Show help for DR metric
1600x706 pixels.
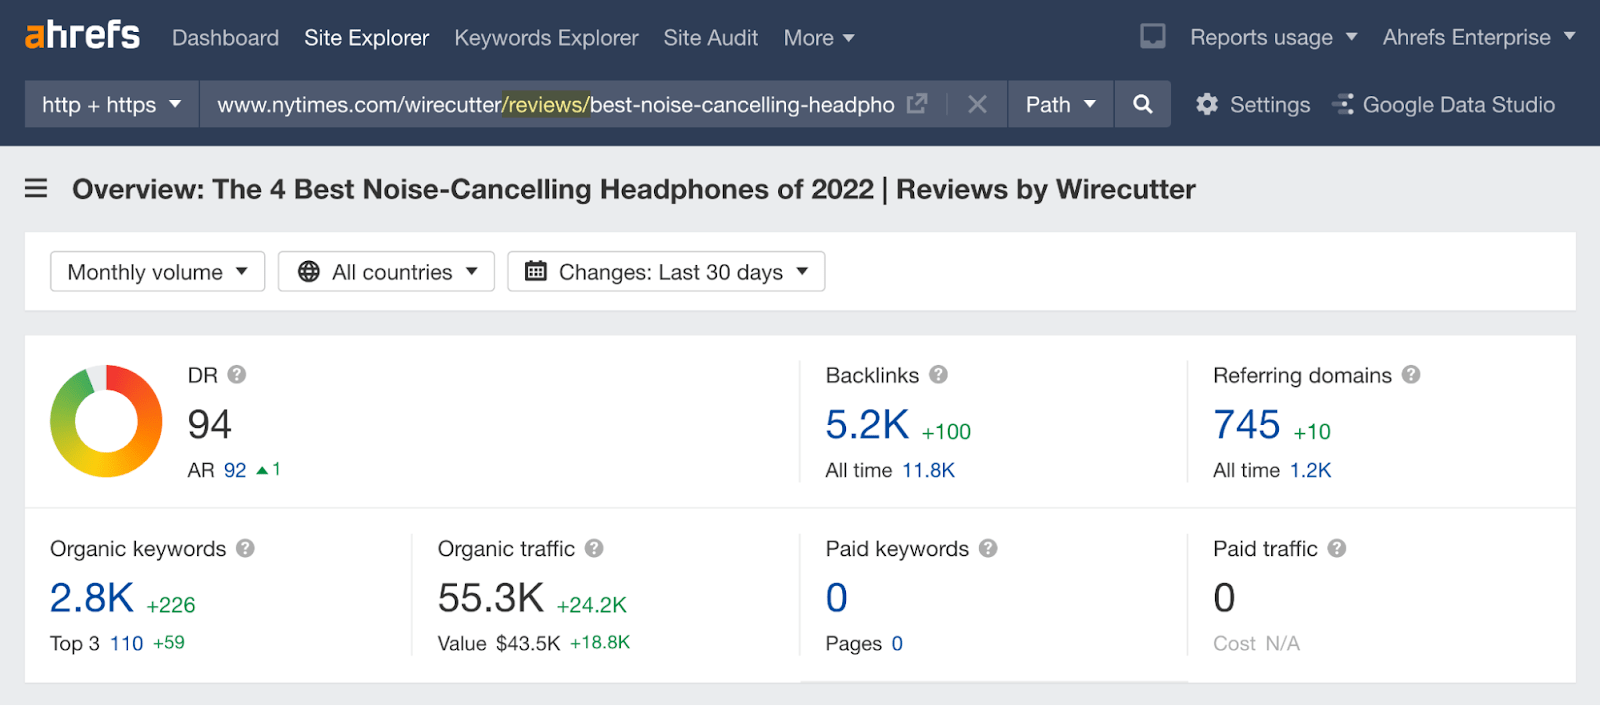pyautogui.click(x=237, y=374)
